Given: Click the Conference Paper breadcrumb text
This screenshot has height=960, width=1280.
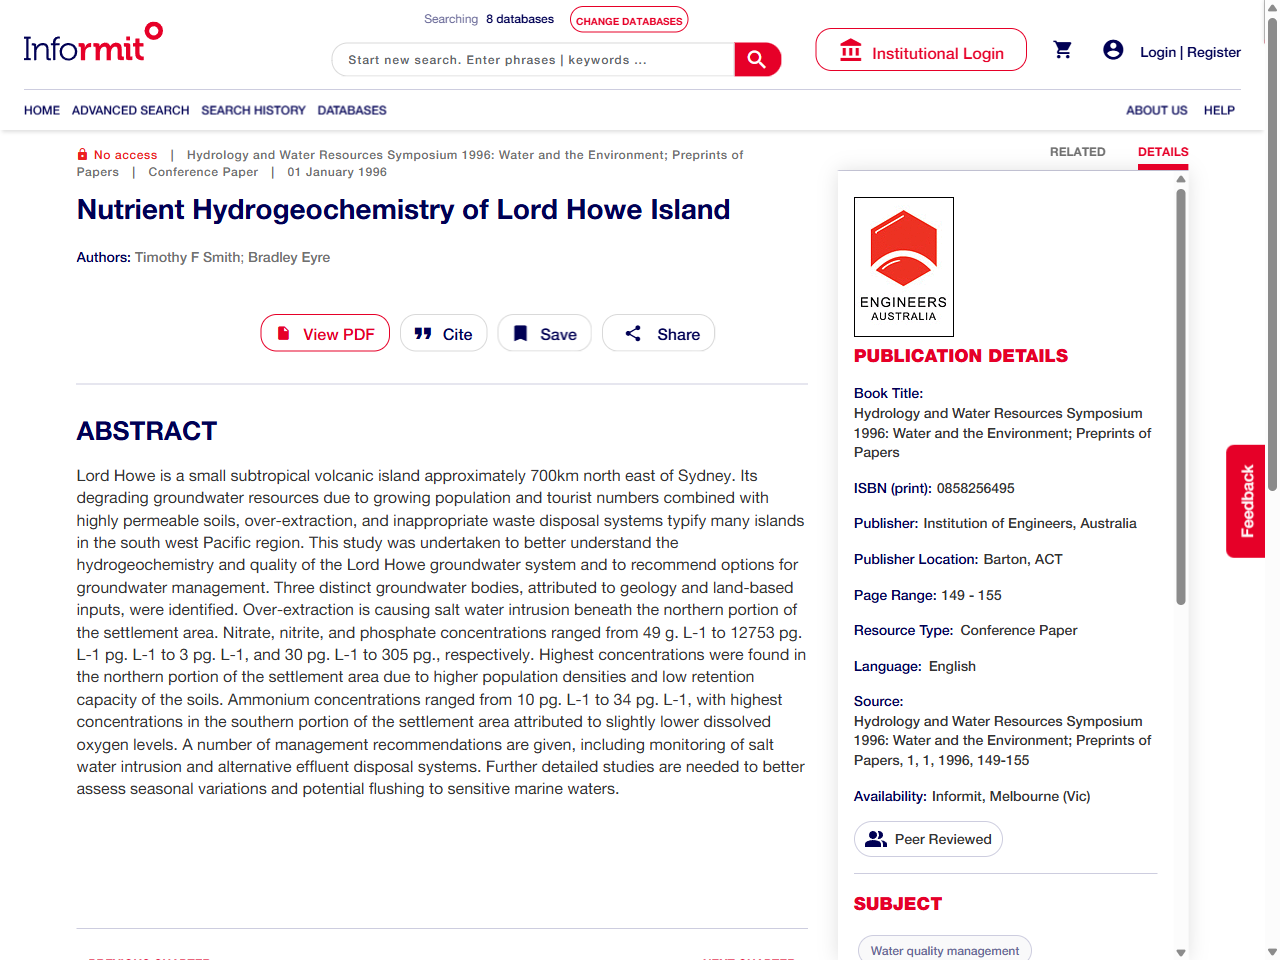Looking at the screenshot, I should click(203, 172).
